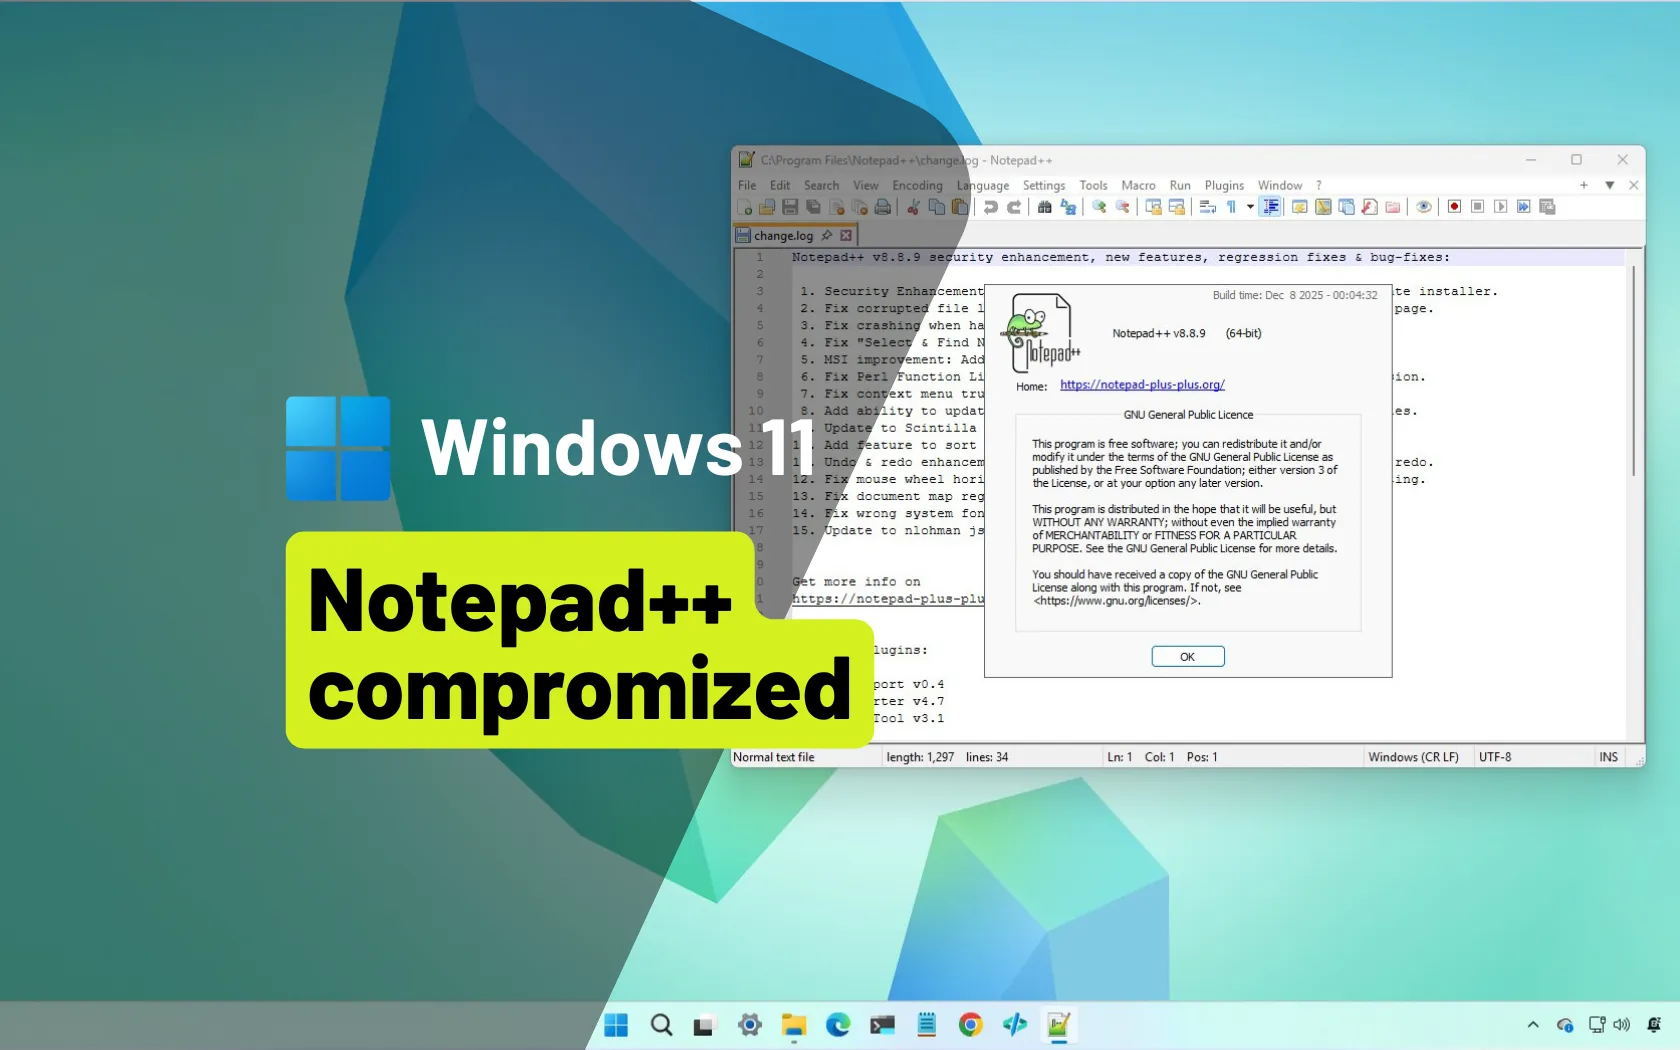The width and height of the screenshot is (1680, 1050).
Task: Open the Plugins menu
Action: (x=1223, y=185)
